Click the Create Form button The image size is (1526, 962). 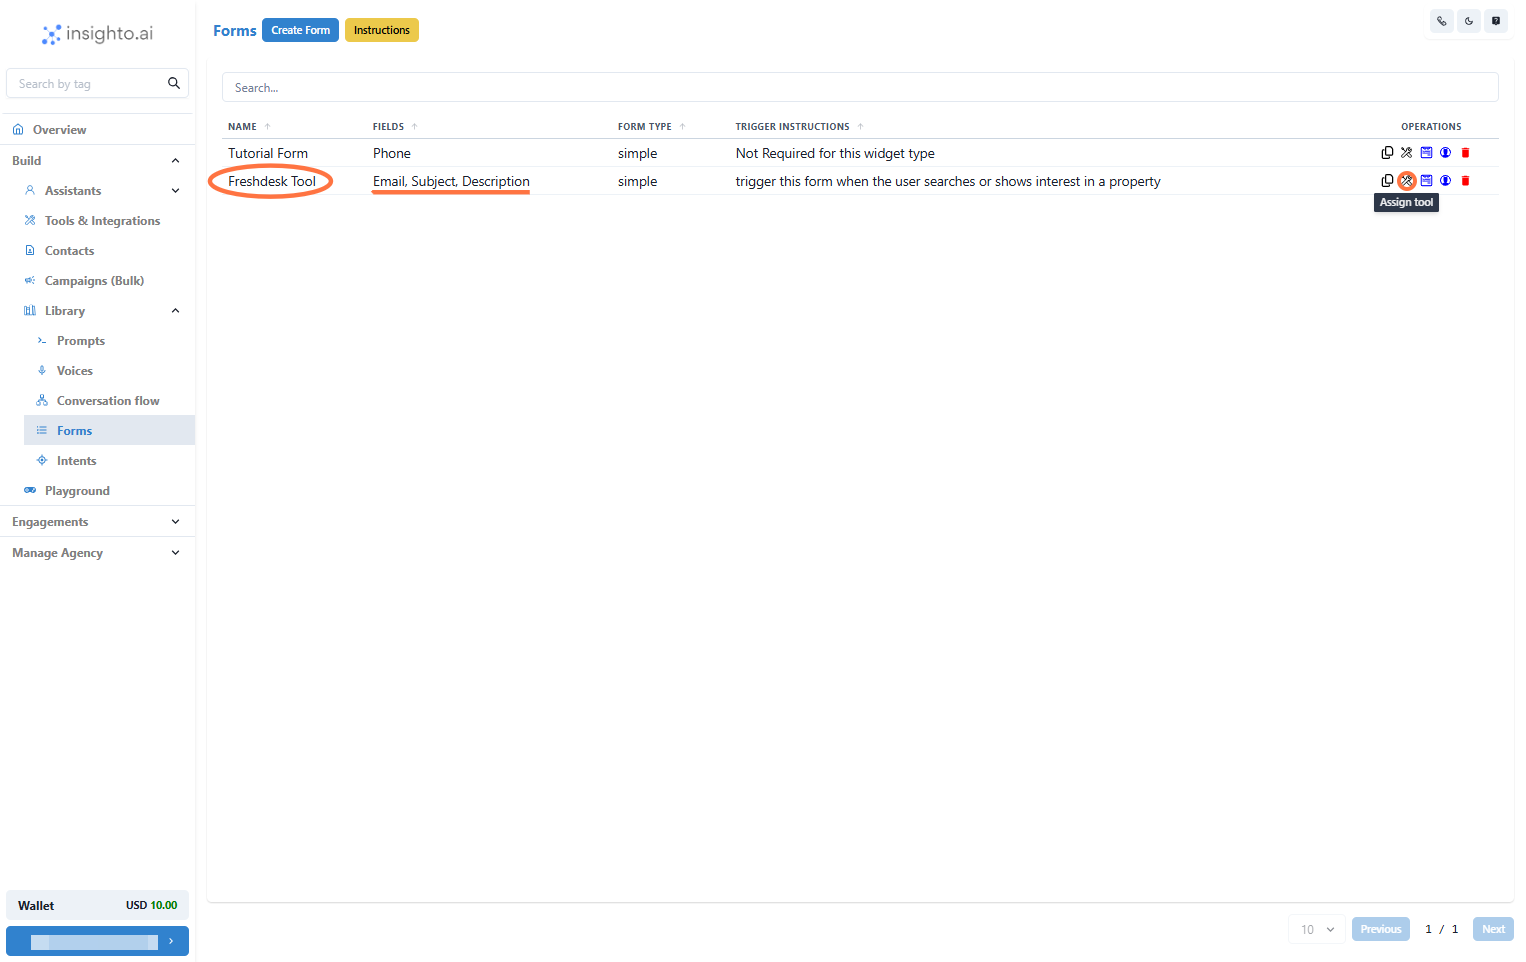click(300, 29)
